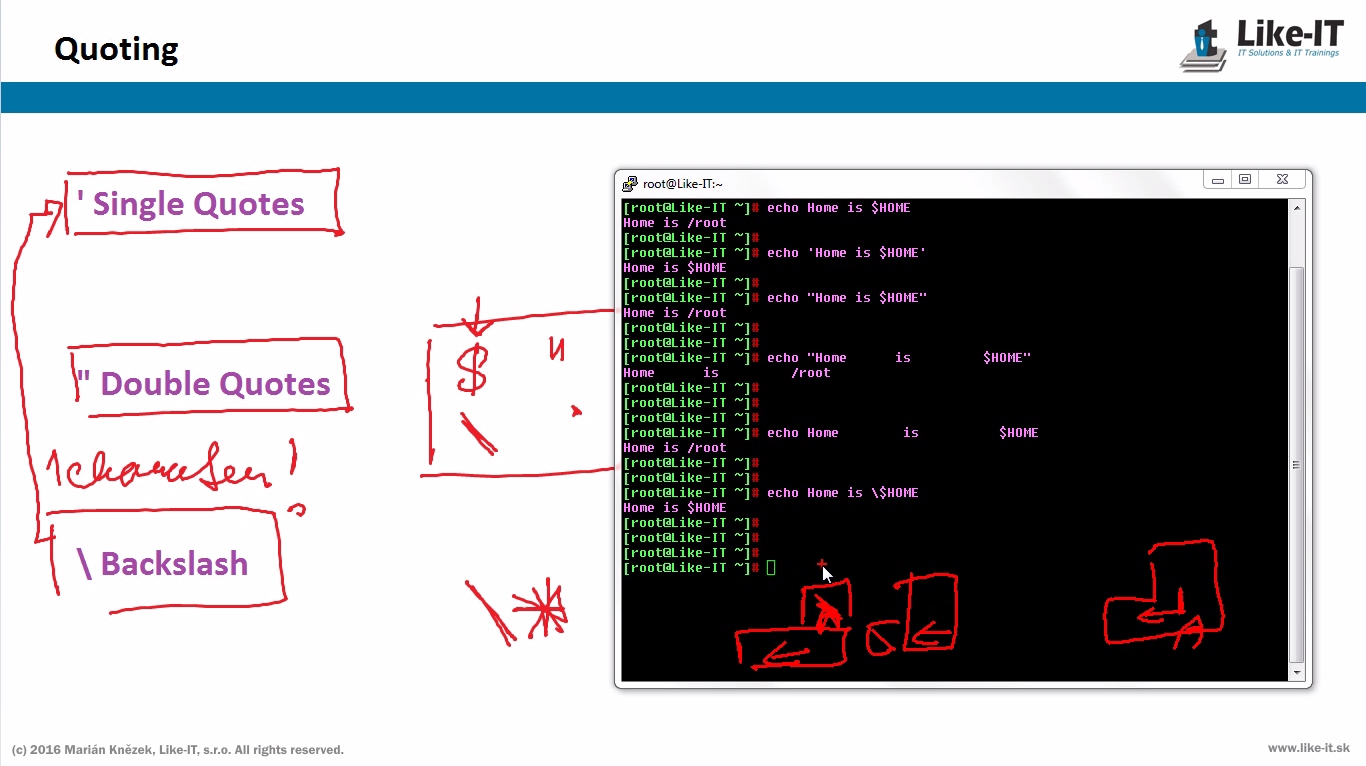Screen dimensions: 1366x766
Task: Click the " Double Quotes label
Action: click(204, 384)
